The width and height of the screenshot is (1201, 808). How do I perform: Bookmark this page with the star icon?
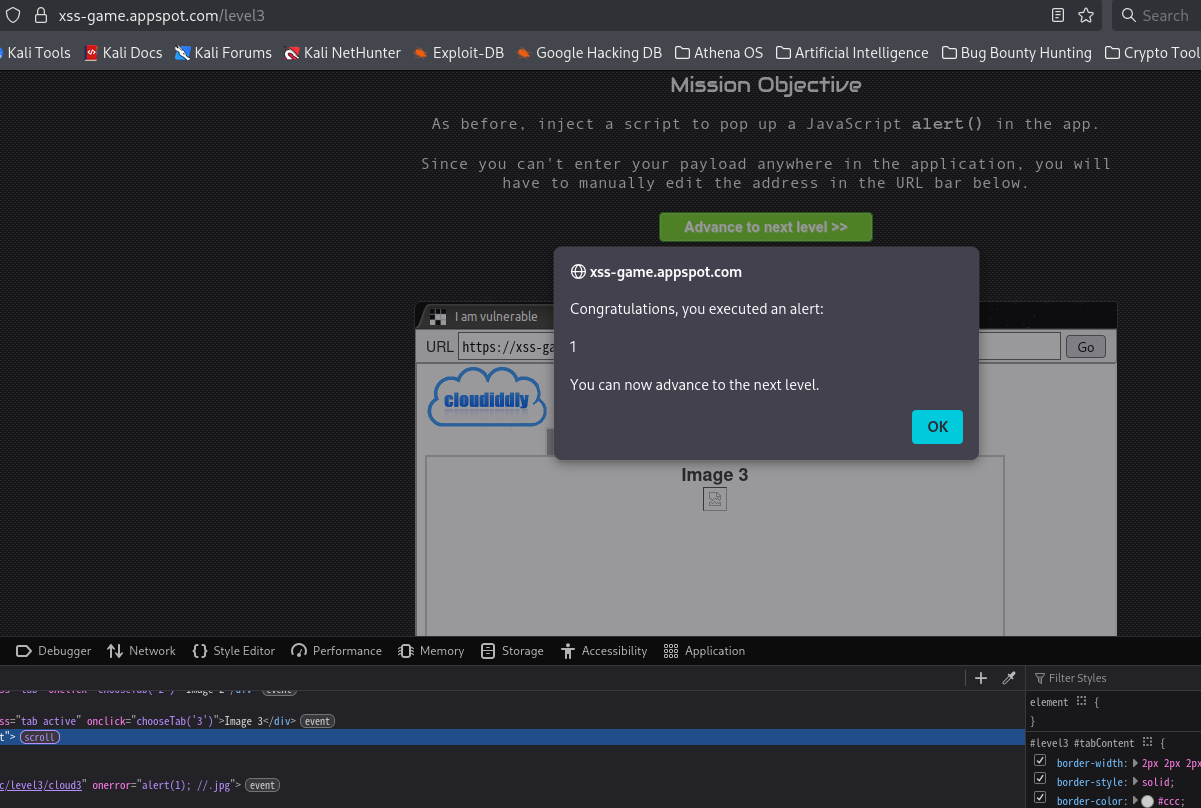click(x=1086, y=15)
